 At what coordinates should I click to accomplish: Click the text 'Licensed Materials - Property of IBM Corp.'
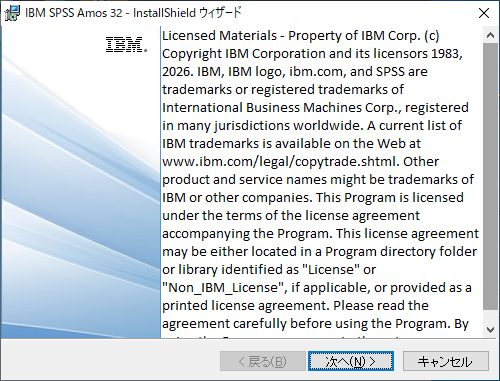pyautogui.click(x=291, y=36)
